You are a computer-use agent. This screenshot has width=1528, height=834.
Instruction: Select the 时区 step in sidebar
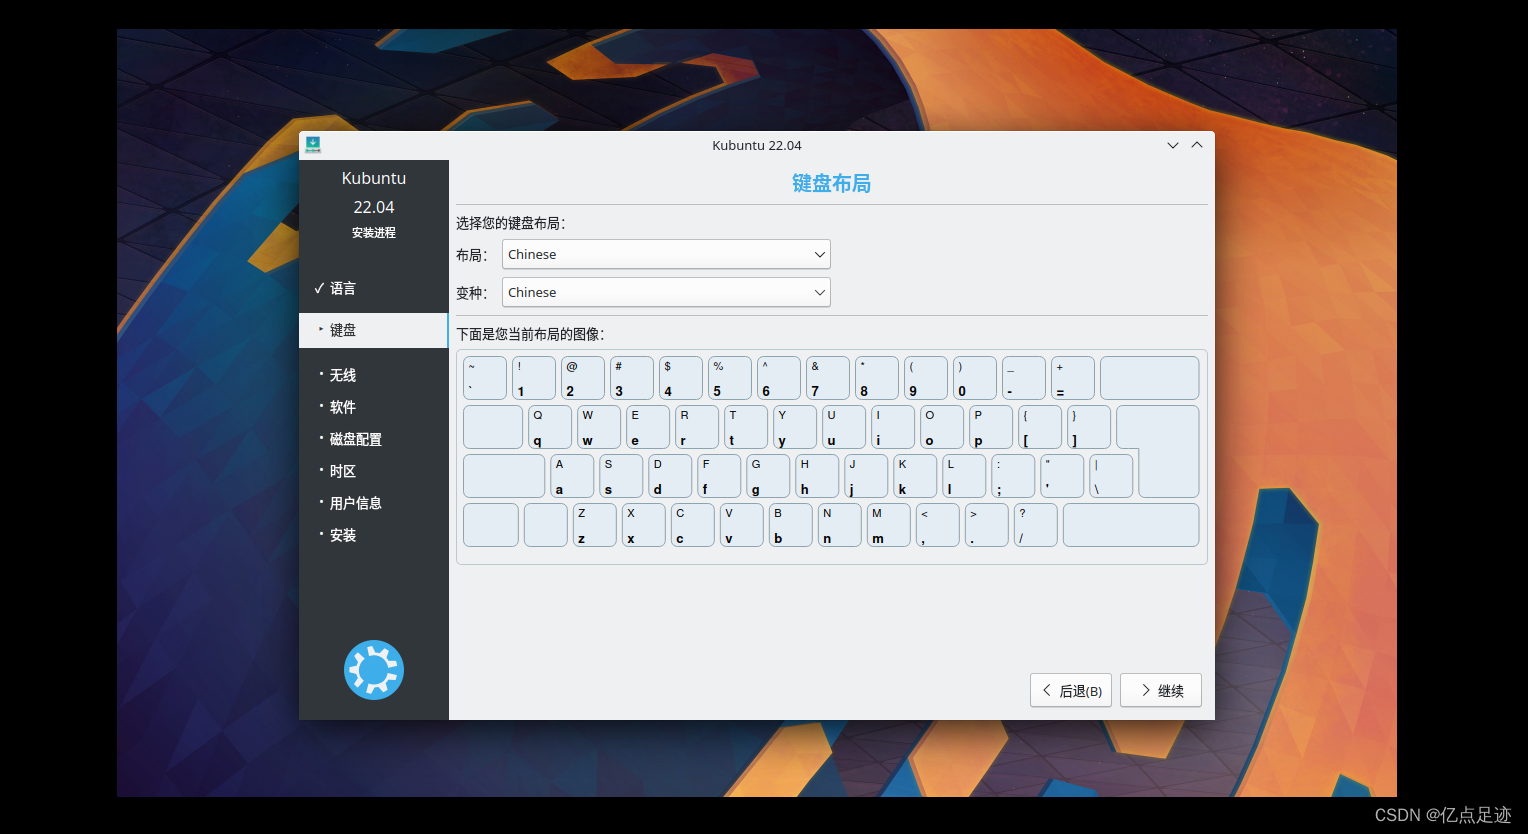343,471
